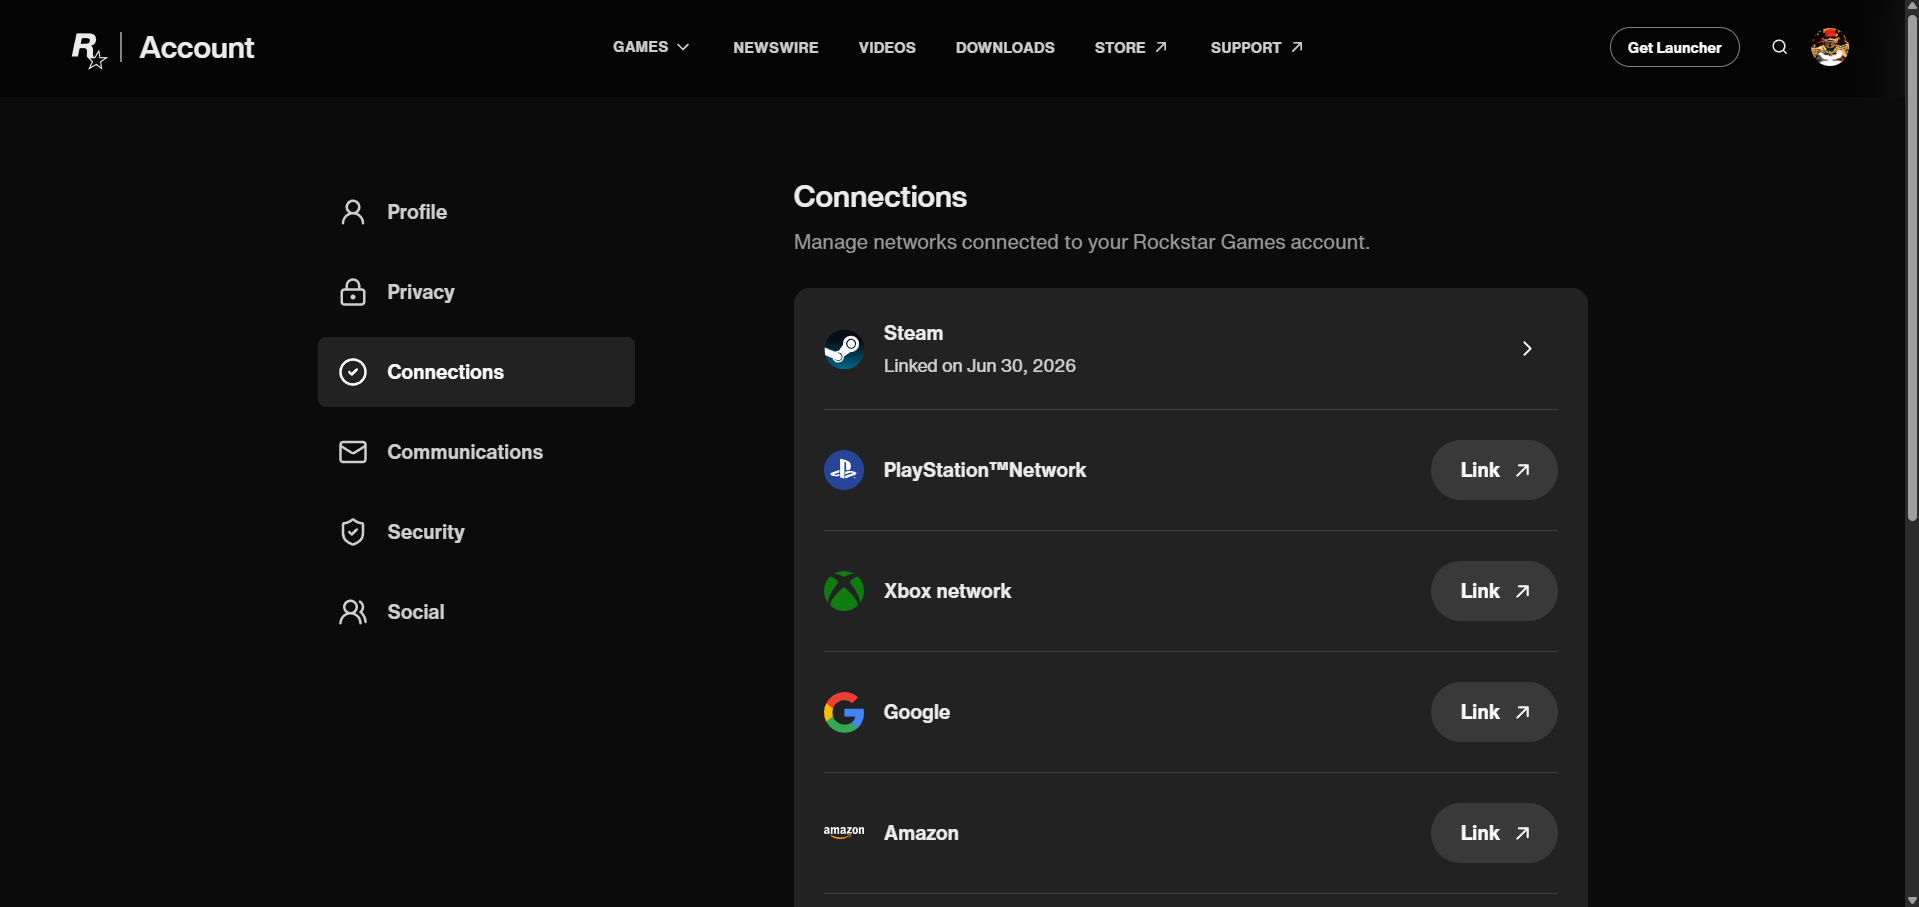Click the Get Launcher button
Screen dimensions: 1919x907
pos(1675,47)
